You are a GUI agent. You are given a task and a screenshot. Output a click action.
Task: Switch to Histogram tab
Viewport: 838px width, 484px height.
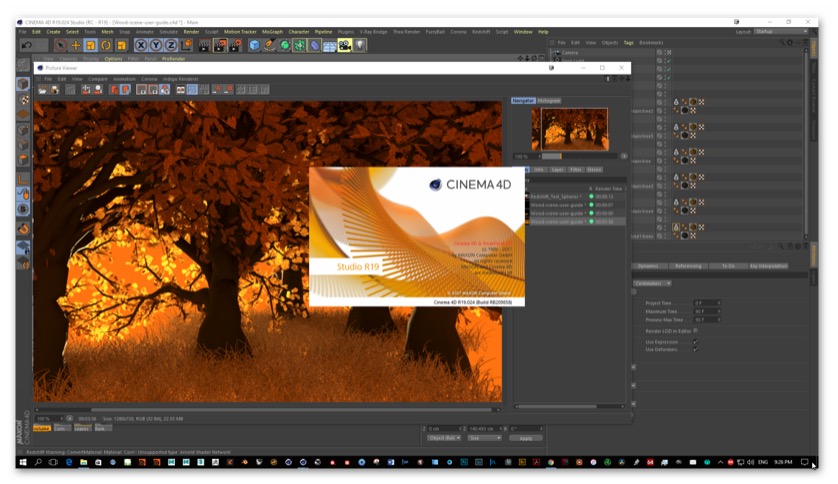coord(549,100)
